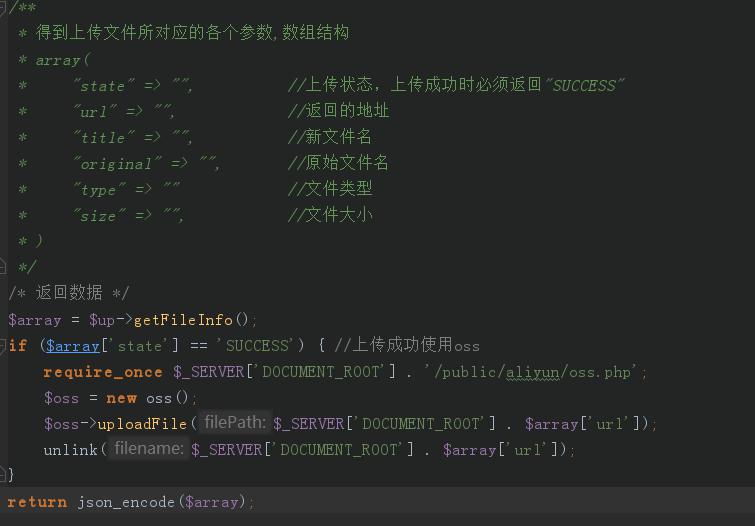755x526 pixels.
Task: Collapse the if block fold marker
Action: pyautogui.click(x=4, y=345)
